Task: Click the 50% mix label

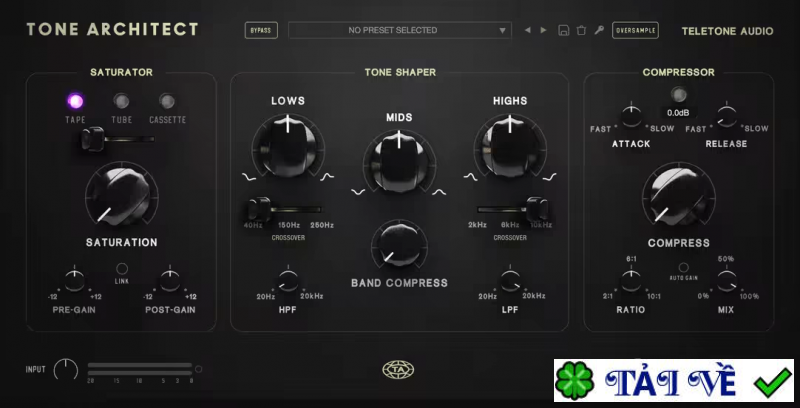Action: pyautogui.click(x=726, y=259)
